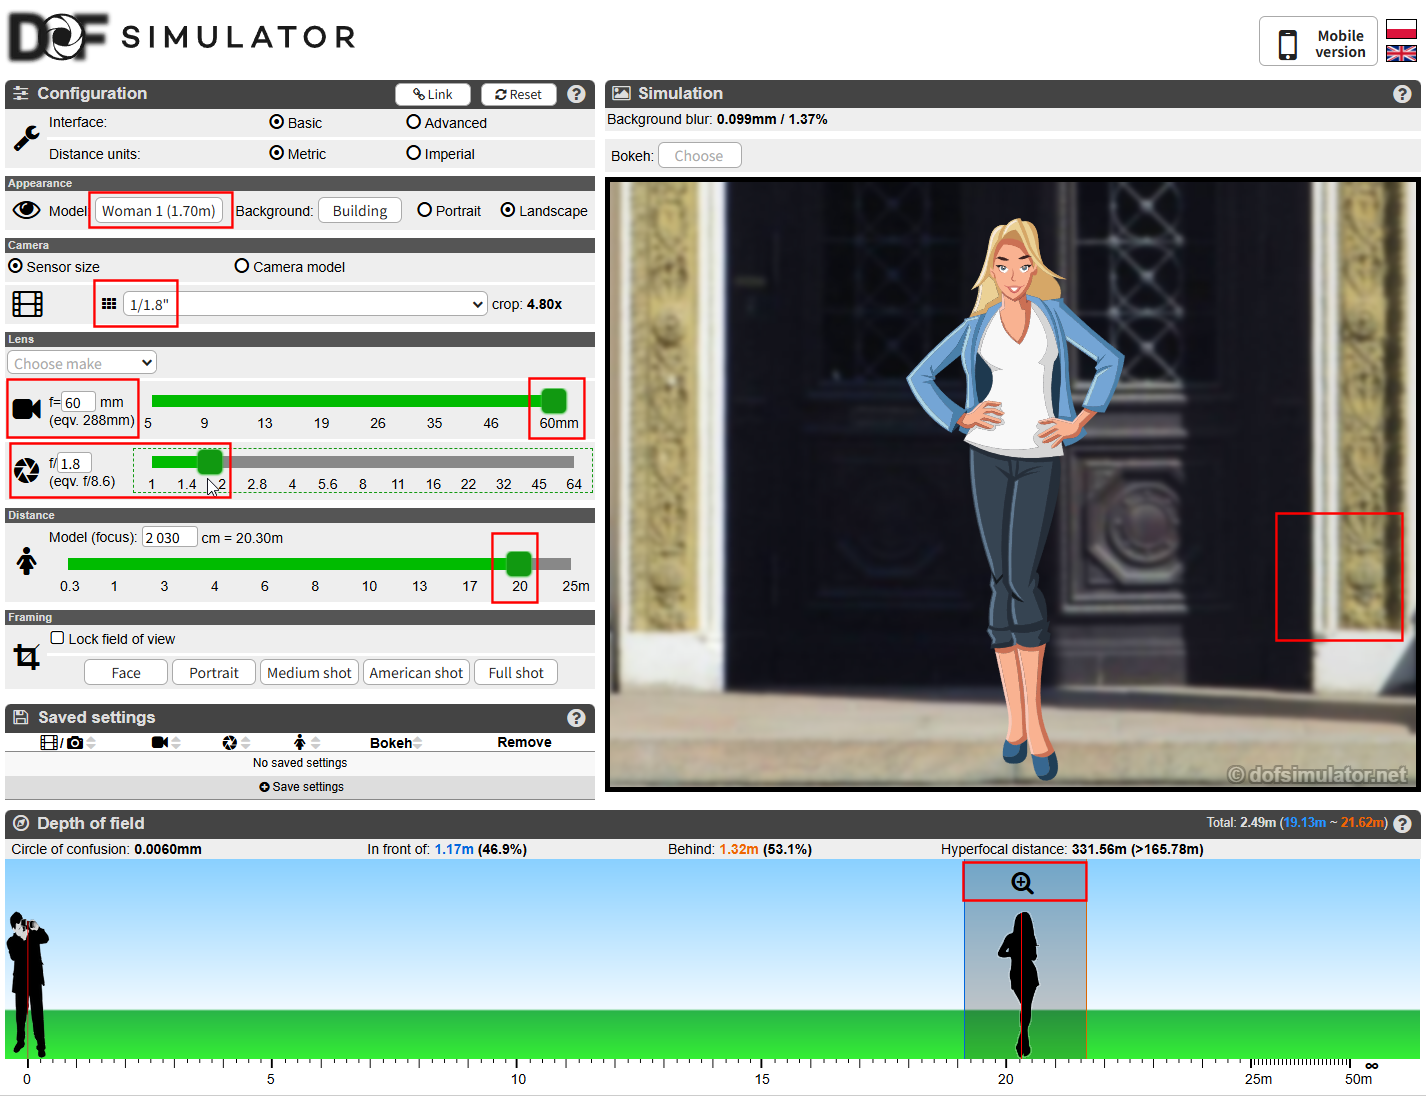1426x1096 pixels.
Task: Click the aperture slider handle
Action: pos(210,462)
